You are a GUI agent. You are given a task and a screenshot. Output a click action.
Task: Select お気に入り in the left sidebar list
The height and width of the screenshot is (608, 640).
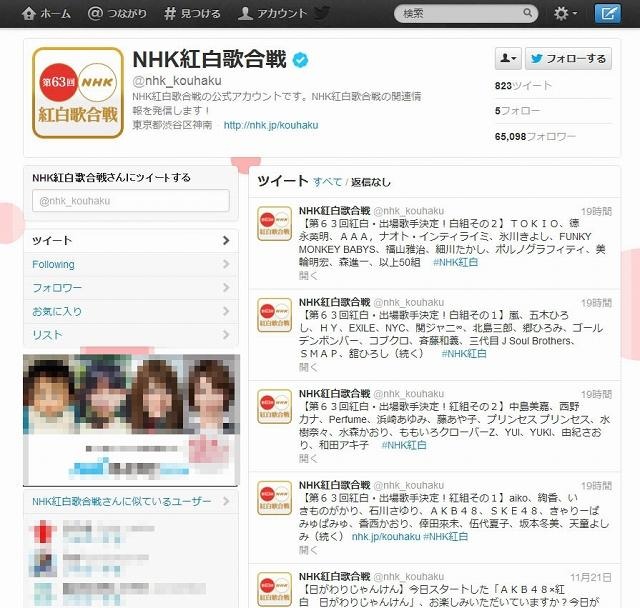131,311
